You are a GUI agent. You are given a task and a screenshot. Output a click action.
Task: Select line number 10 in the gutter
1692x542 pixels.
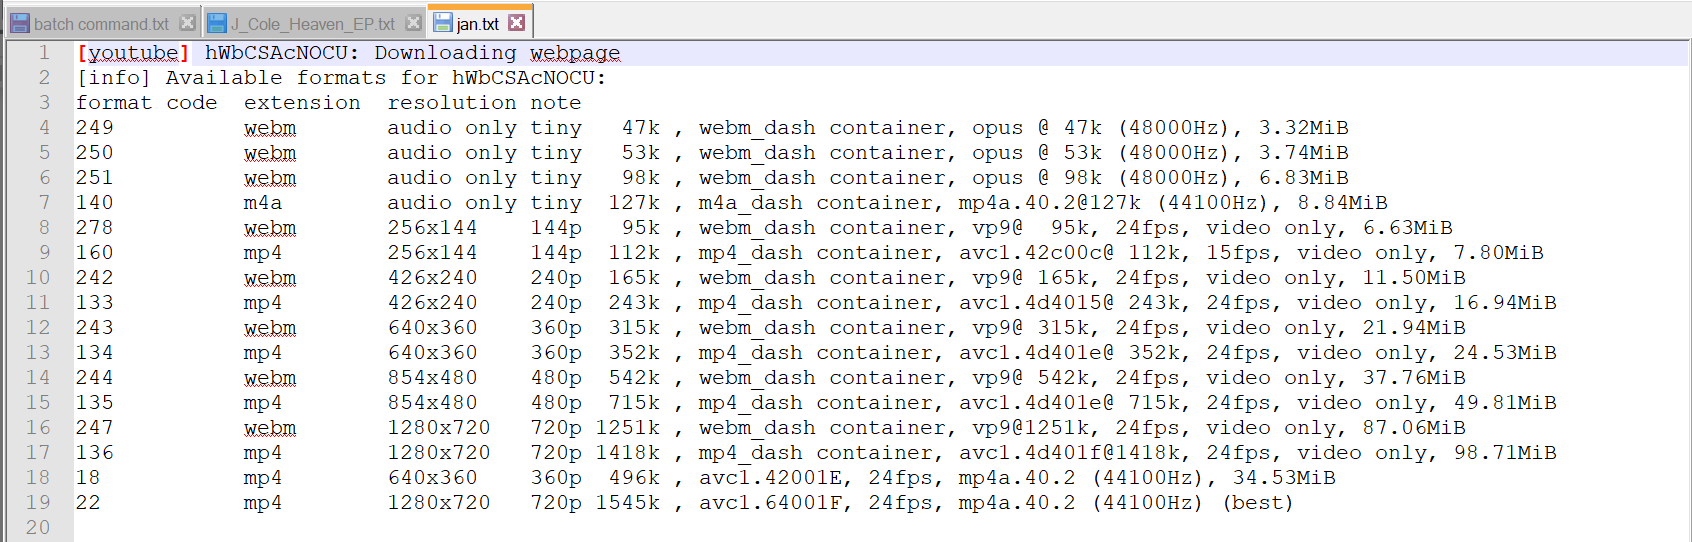click(x=38, y=277)
